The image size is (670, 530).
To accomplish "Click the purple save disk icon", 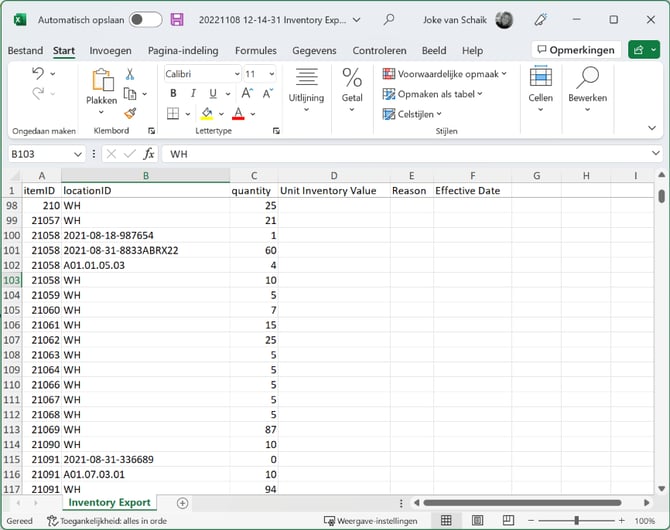I will click(x=177, y=19).
